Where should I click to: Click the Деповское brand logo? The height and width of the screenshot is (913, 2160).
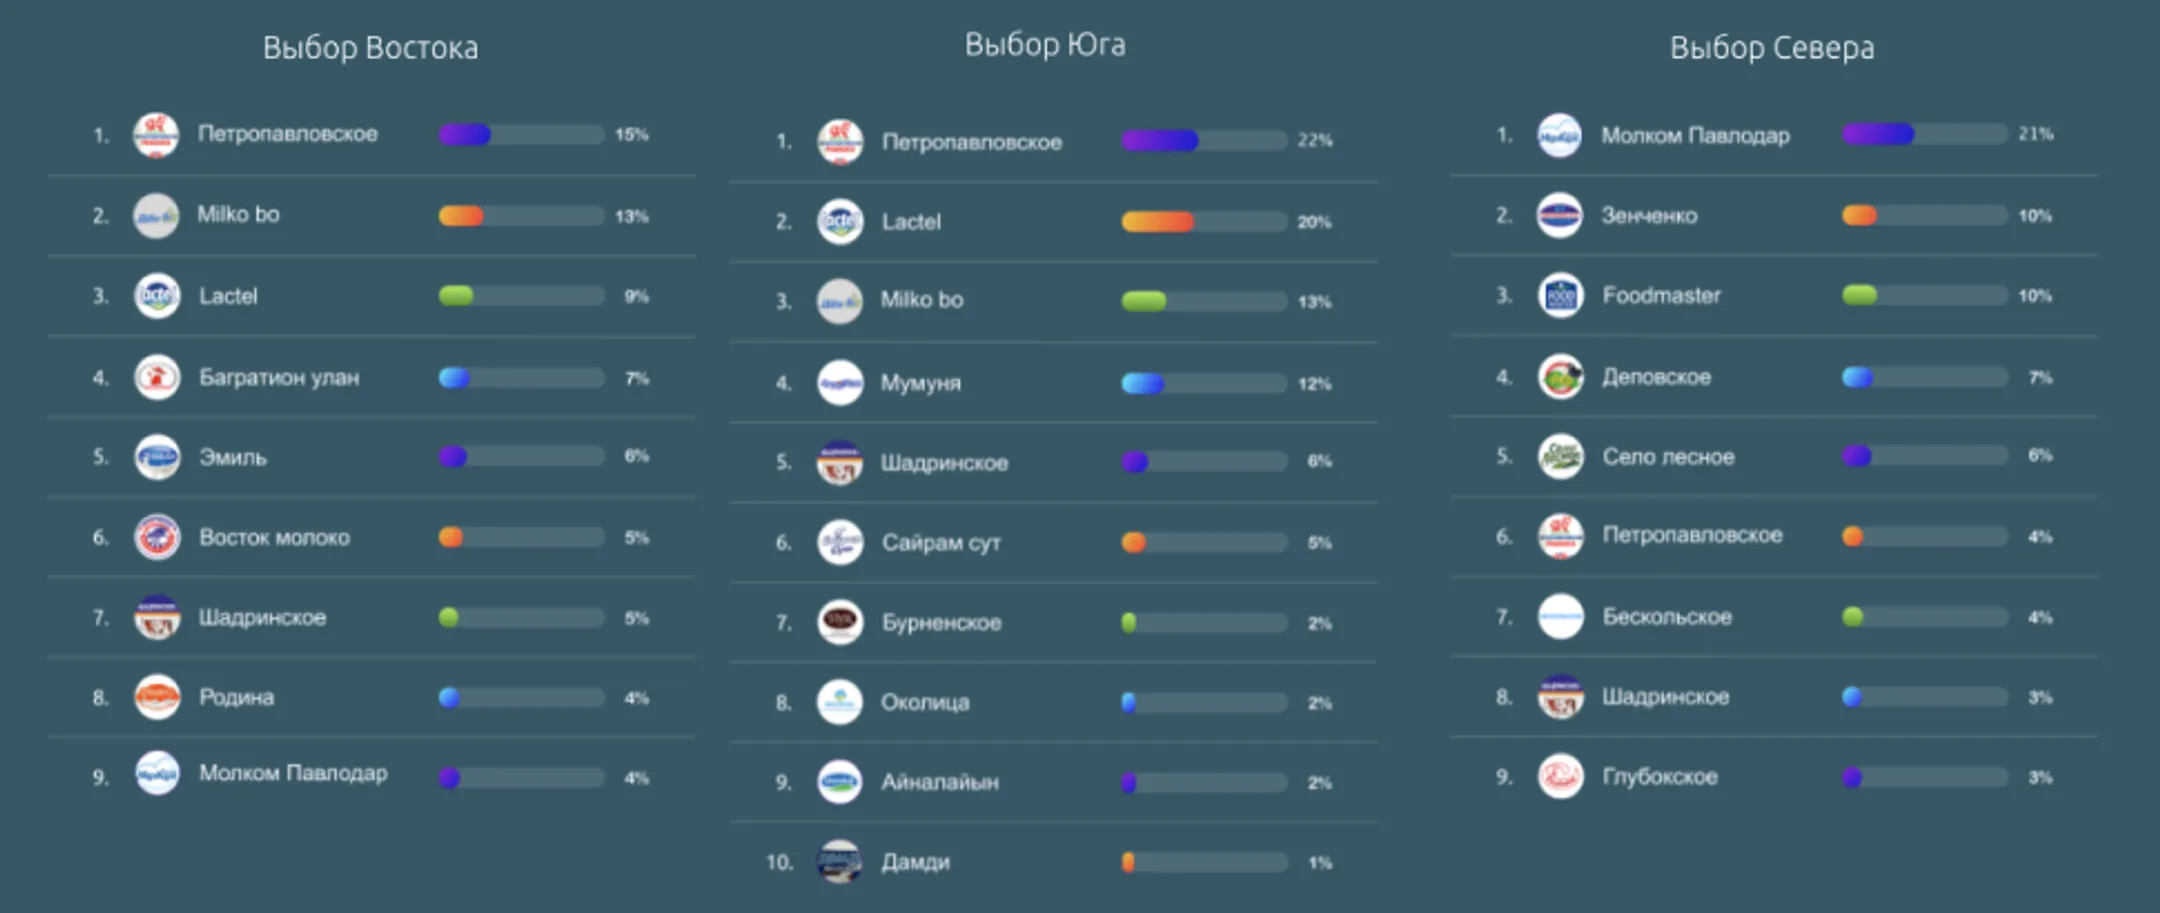pos(1560,377)
